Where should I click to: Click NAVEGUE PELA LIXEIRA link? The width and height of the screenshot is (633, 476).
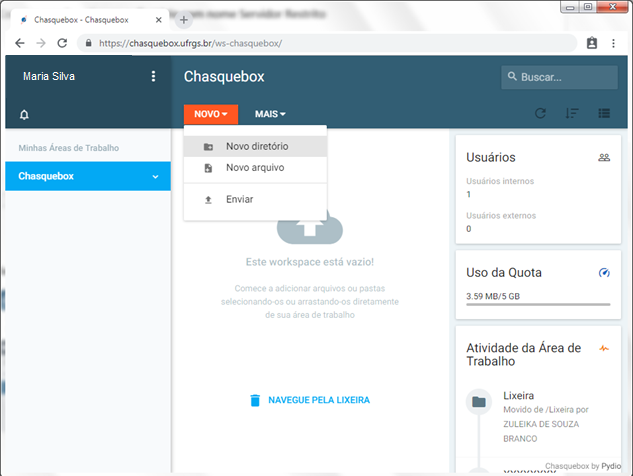pos(319,400)
